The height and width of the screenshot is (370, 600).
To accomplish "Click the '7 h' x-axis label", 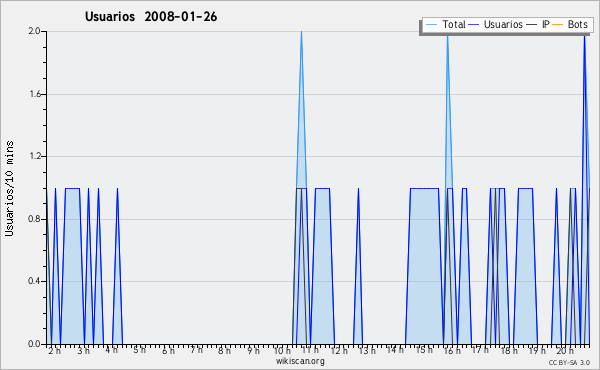I will [196, 350].
